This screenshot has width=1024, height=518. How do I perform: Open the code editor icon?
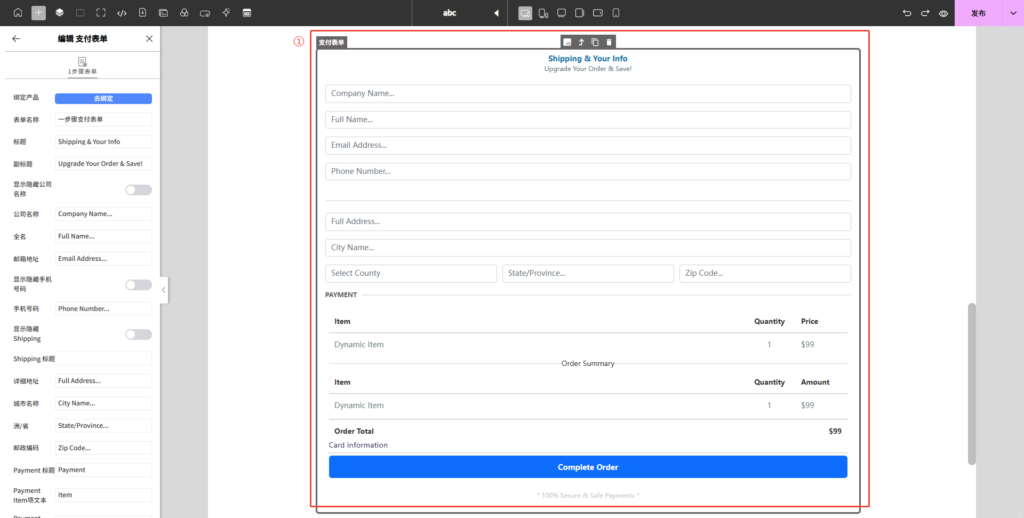[122, 13]
